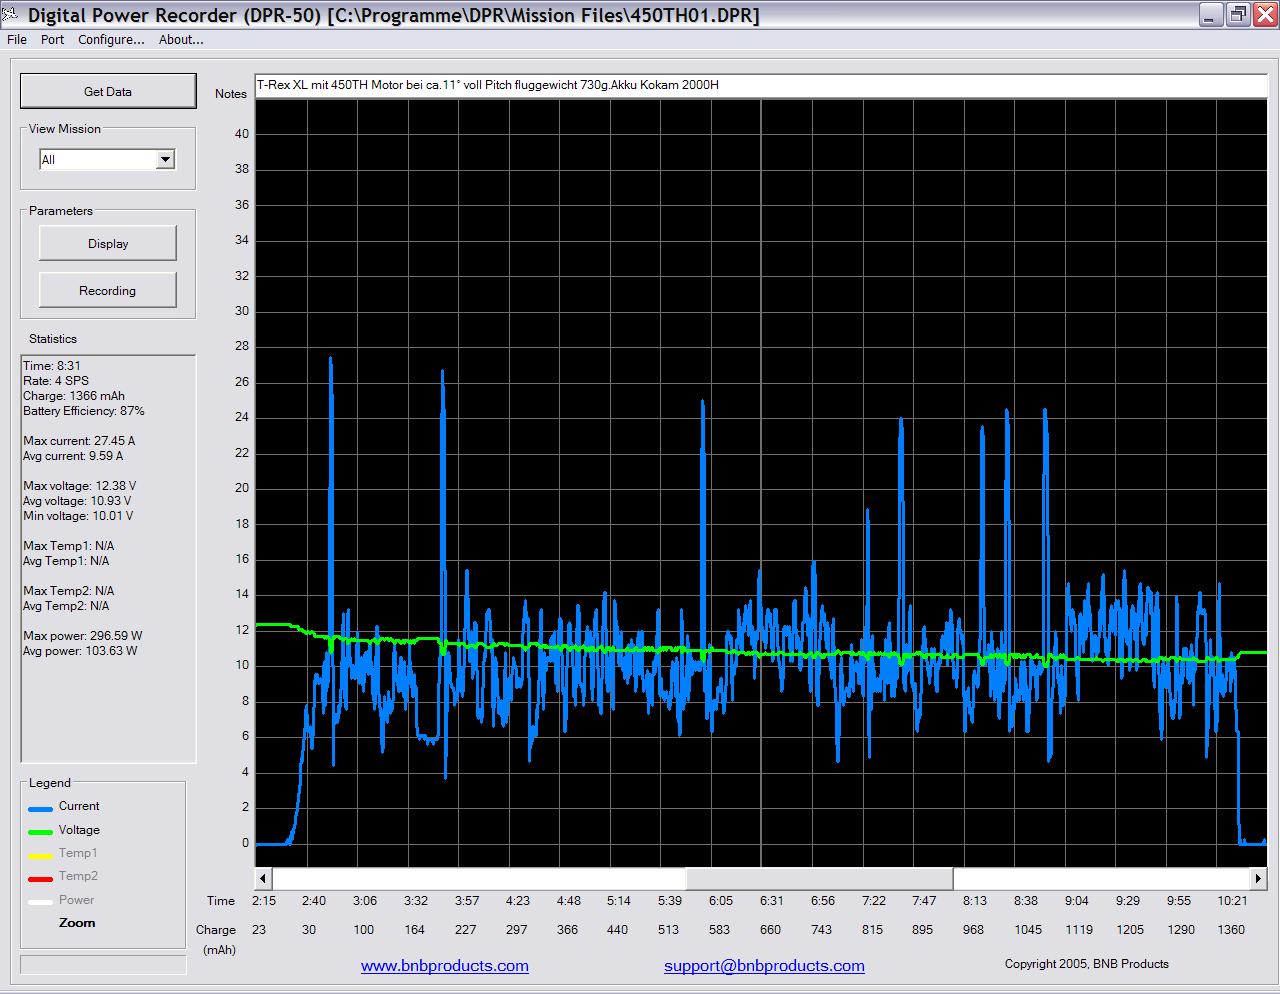Restore down the Digital Power Recorder window
The width and height of the screenshot is (1280, 994).
pyautogui.click(x=1238, y=15)
